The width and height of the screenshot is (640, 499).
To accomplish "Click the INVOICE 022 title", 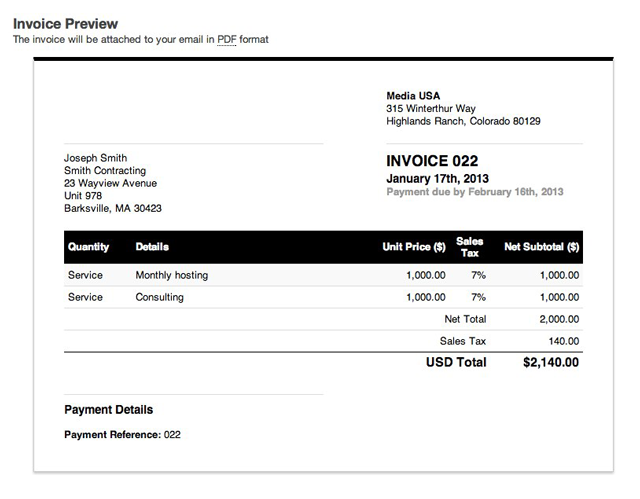I will pyautogui.click(x=432, y=161).
